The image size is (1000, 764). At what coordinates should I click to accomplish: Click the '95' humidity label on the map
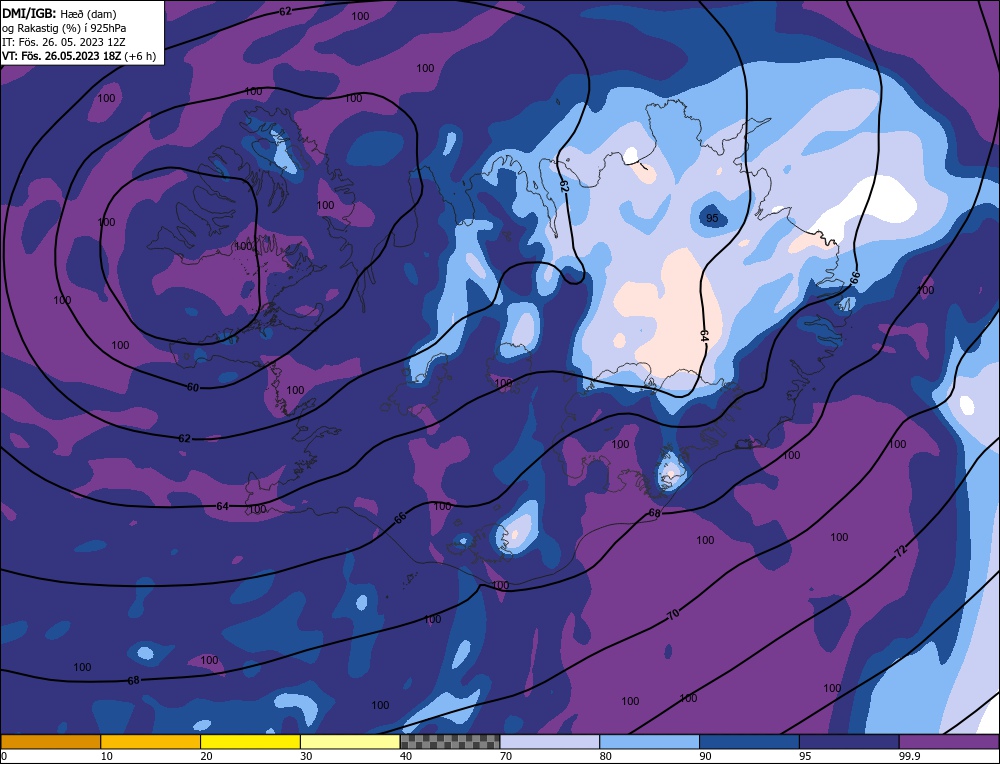712,218
